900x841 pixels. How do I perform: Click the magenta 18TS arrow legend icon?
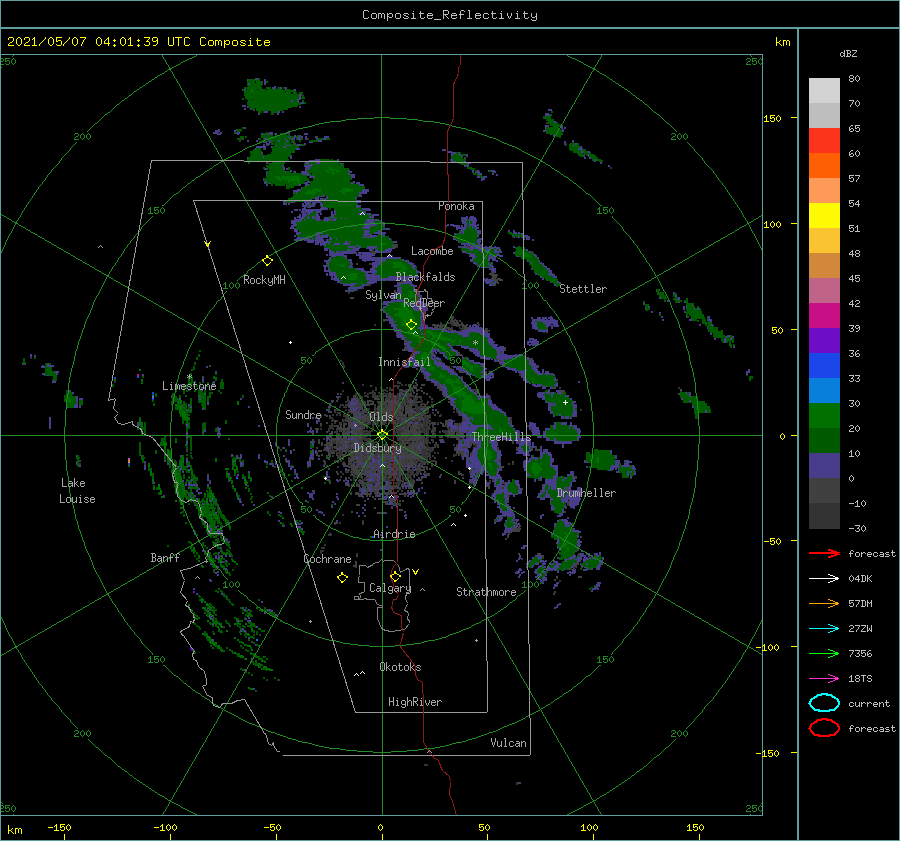tap(824, 679)
